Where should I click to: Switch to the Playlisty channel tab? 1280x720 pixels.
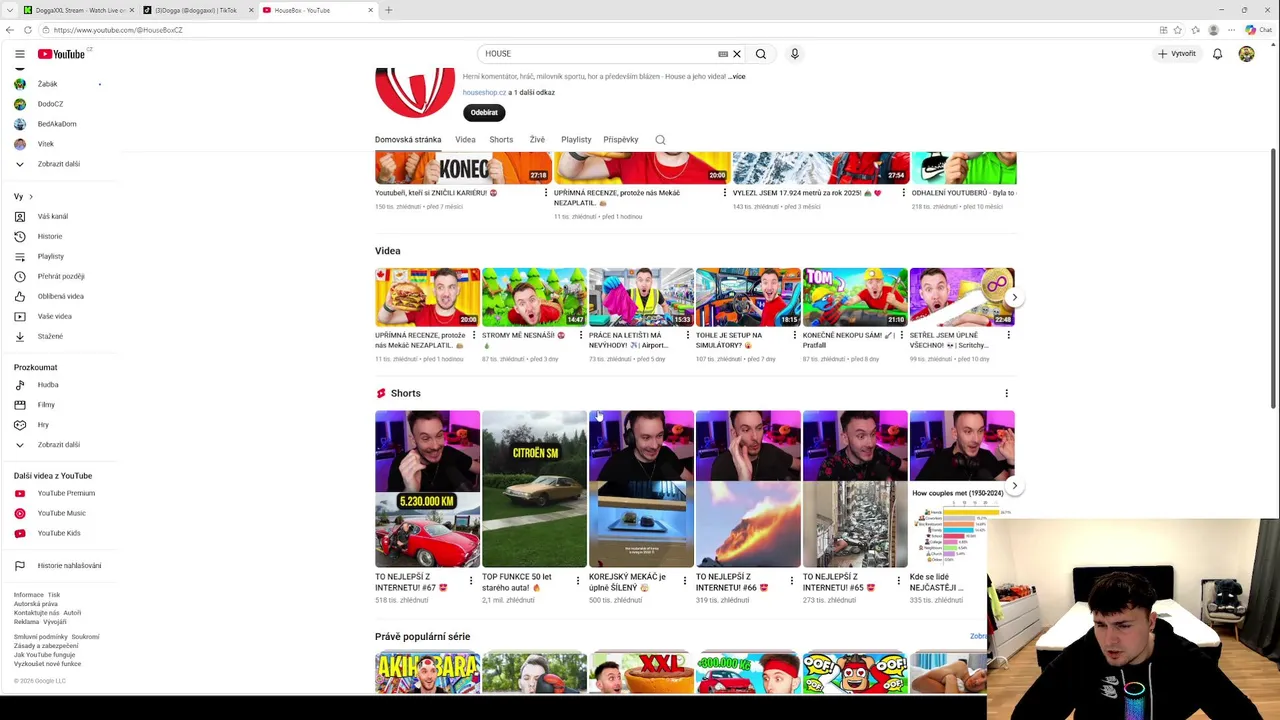[576, 140]
